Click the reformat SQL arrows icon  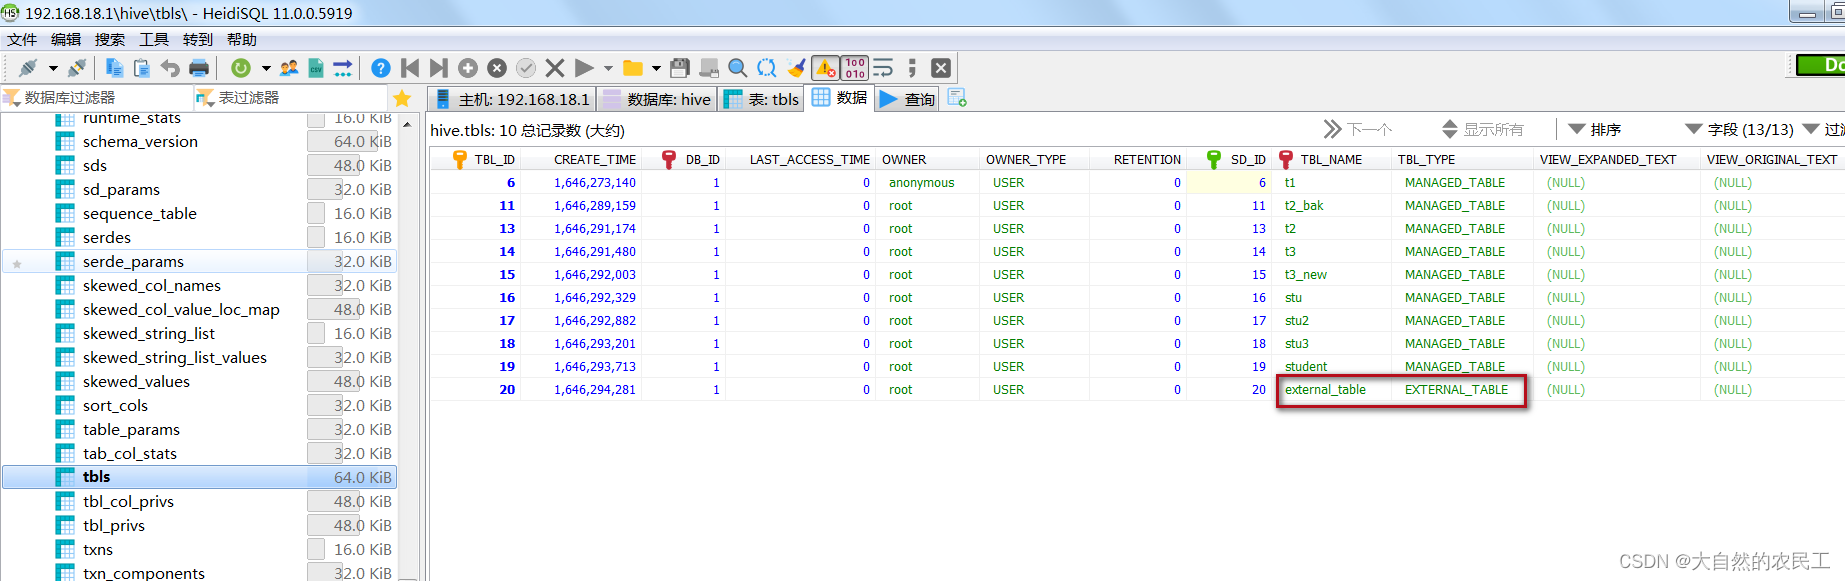[767, 68]
